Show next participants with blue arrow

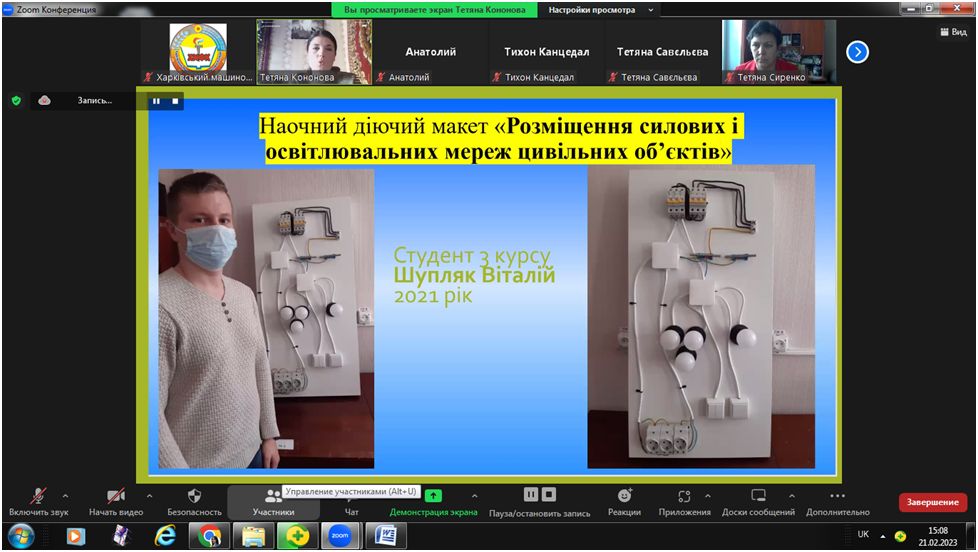(857, 52)
